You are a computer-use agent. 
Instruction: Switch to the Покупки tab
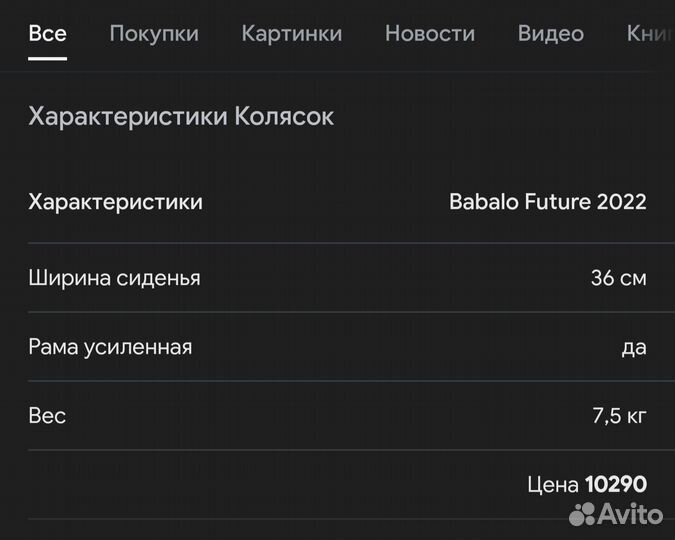(x=154, y=34)
